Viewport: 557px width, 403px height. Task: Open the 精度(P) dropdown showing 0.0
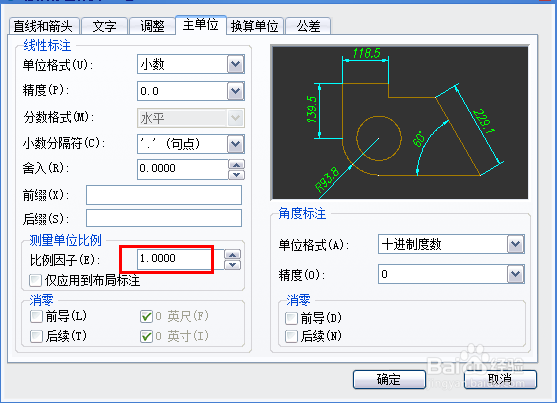pyautogui.click(x=191, y=91)
